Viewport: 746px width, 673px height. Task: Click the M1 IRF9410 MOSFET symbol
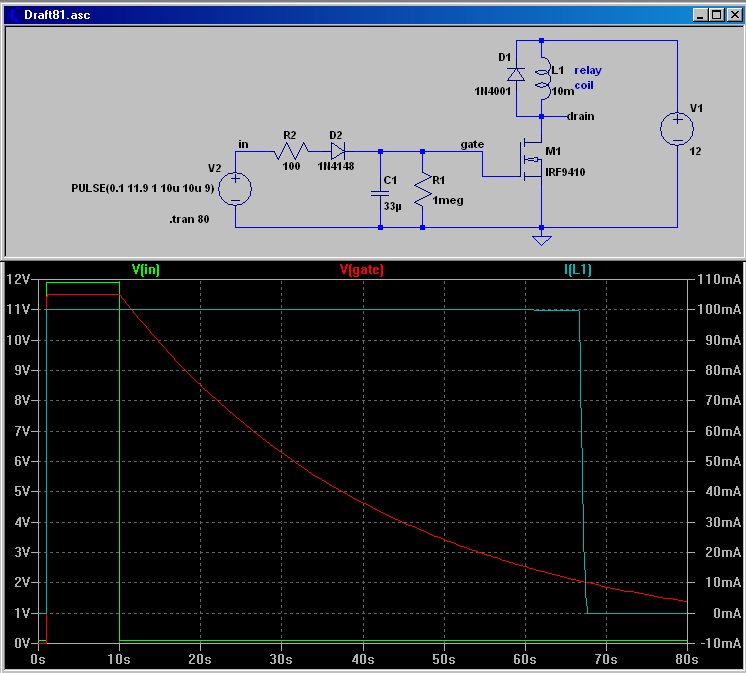(532, 160)
